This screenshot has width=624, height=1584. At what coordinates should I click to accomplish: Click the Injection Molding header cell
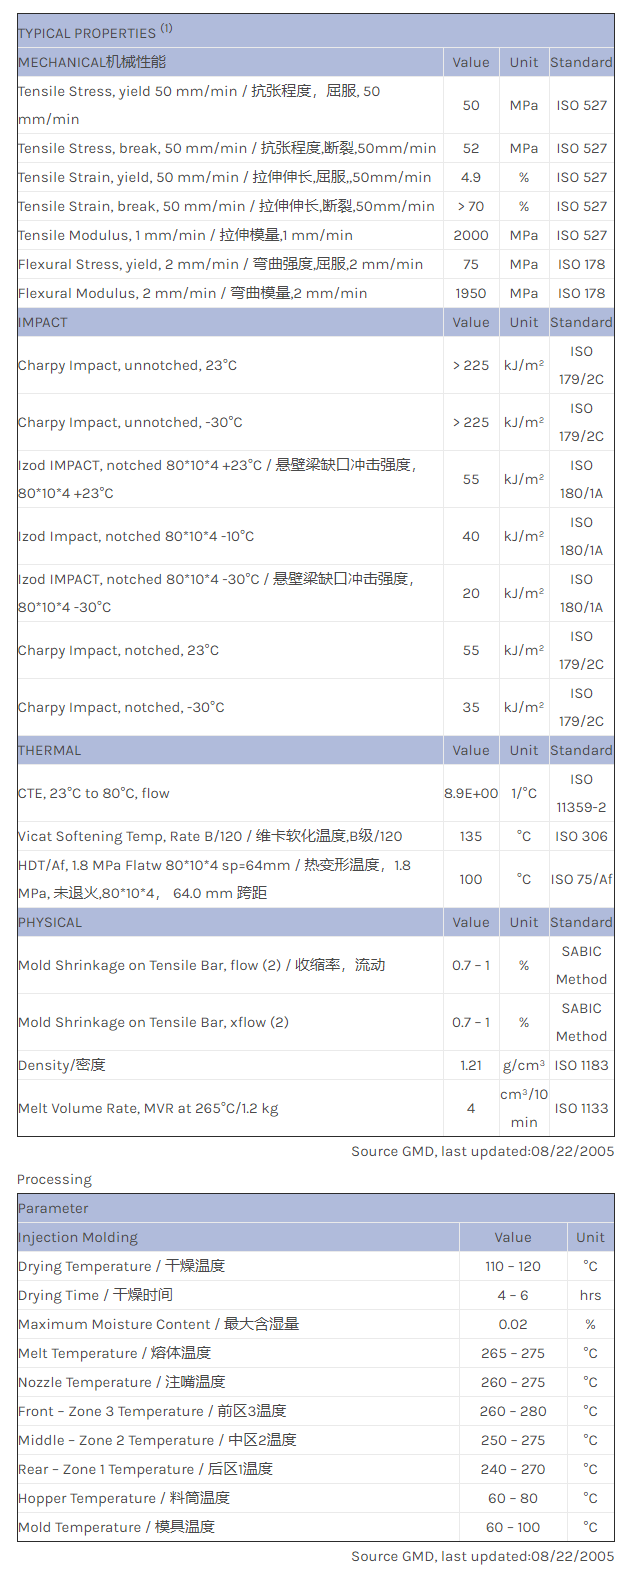(x=78, y=1237)
